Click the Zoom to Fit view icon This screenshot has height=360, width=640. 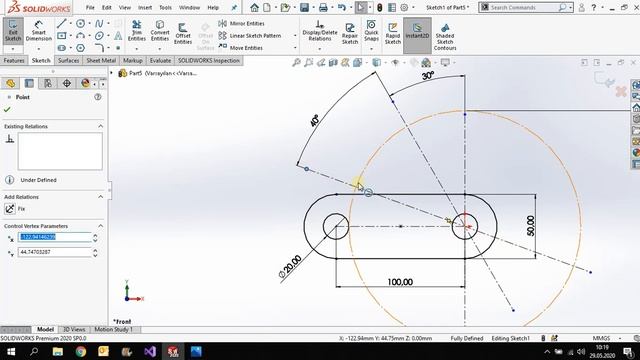[x=296, y=62]
